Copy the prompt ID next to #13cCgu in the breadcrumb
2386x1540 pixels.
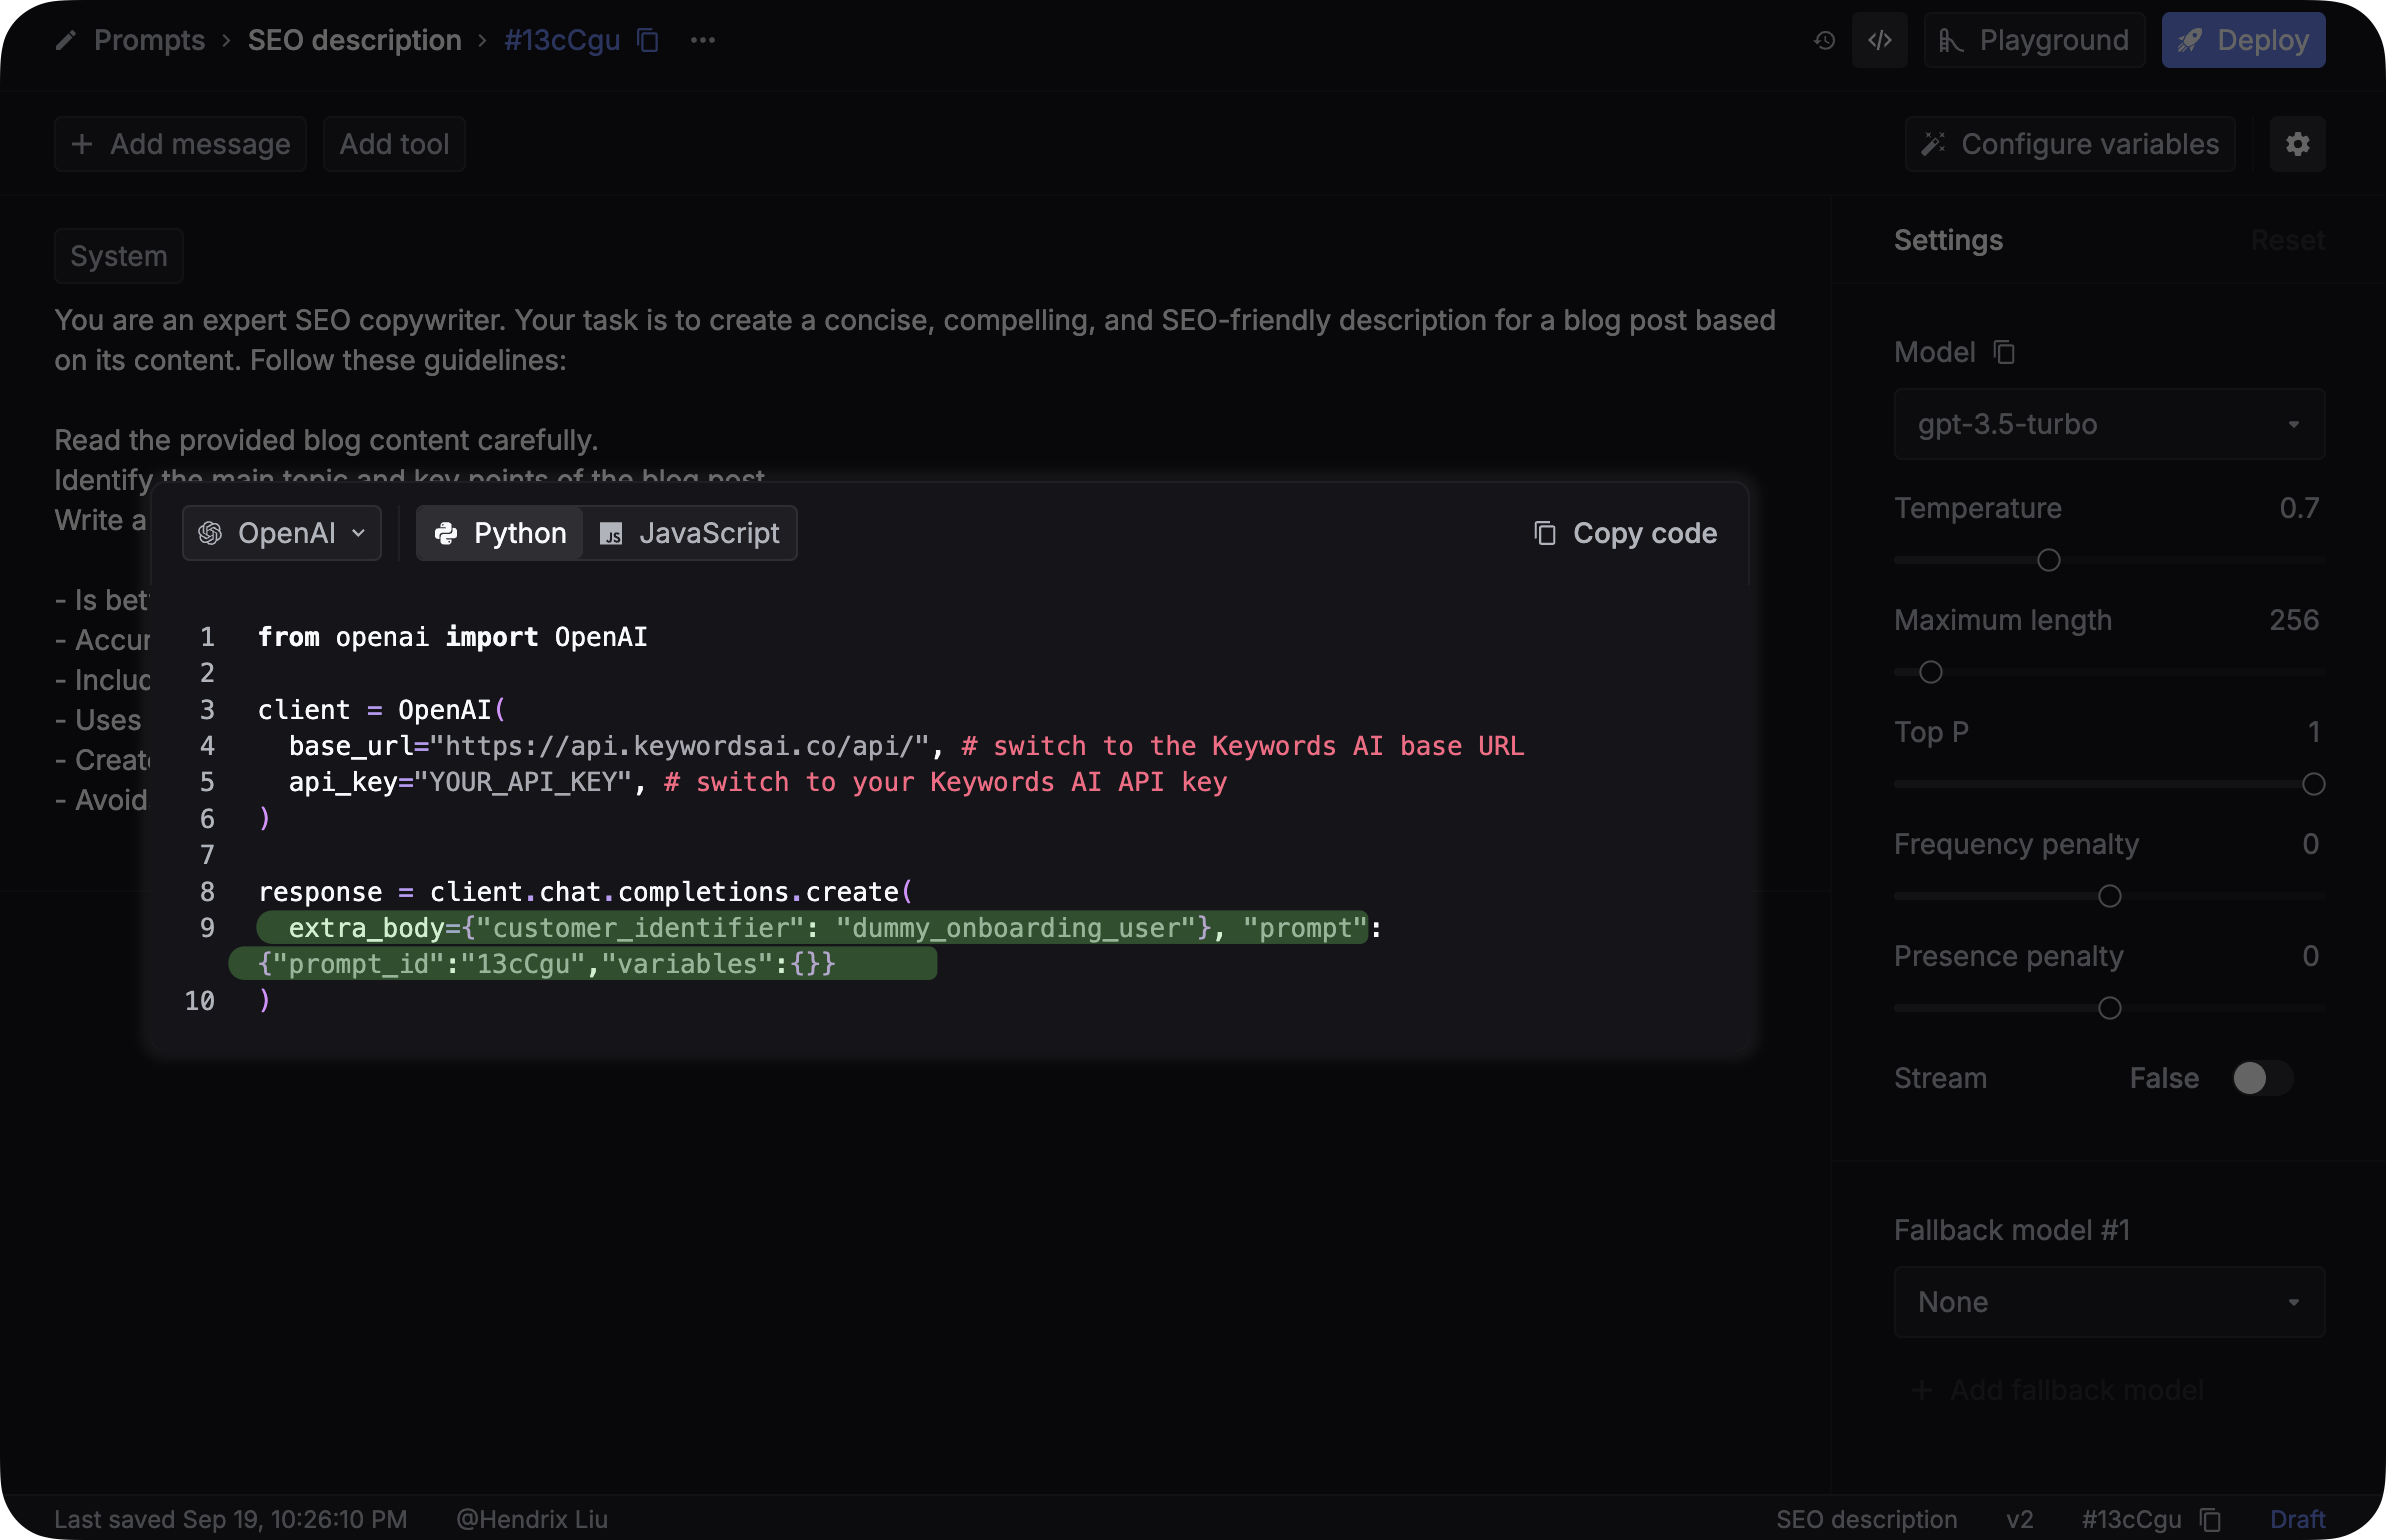click(648, 40)
